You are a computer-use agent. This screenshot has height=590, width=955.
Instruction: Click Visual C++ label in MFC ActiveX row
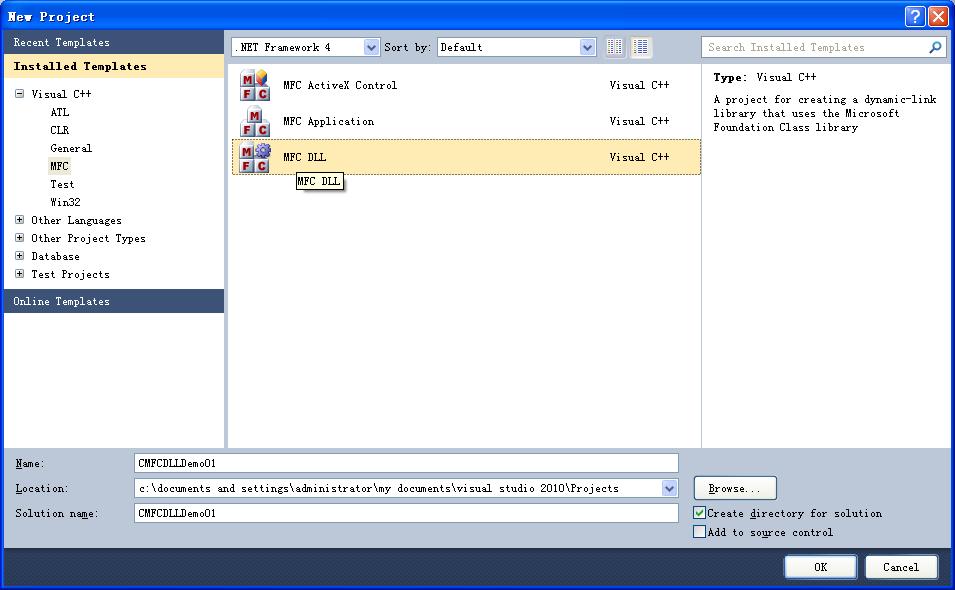pyautogui.click(x=639, y=85)
